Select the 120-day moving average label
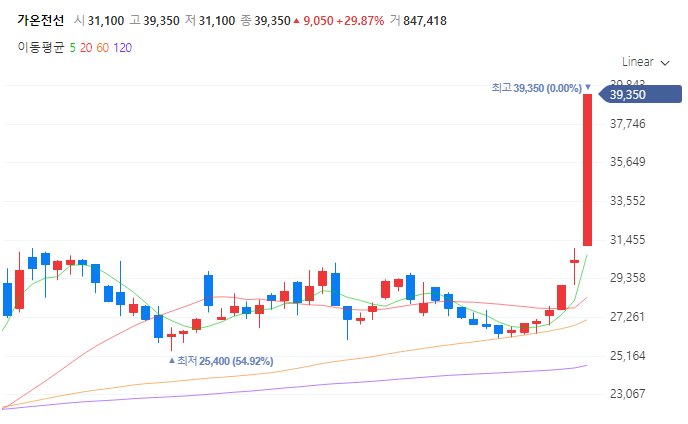 click(122, 48)
